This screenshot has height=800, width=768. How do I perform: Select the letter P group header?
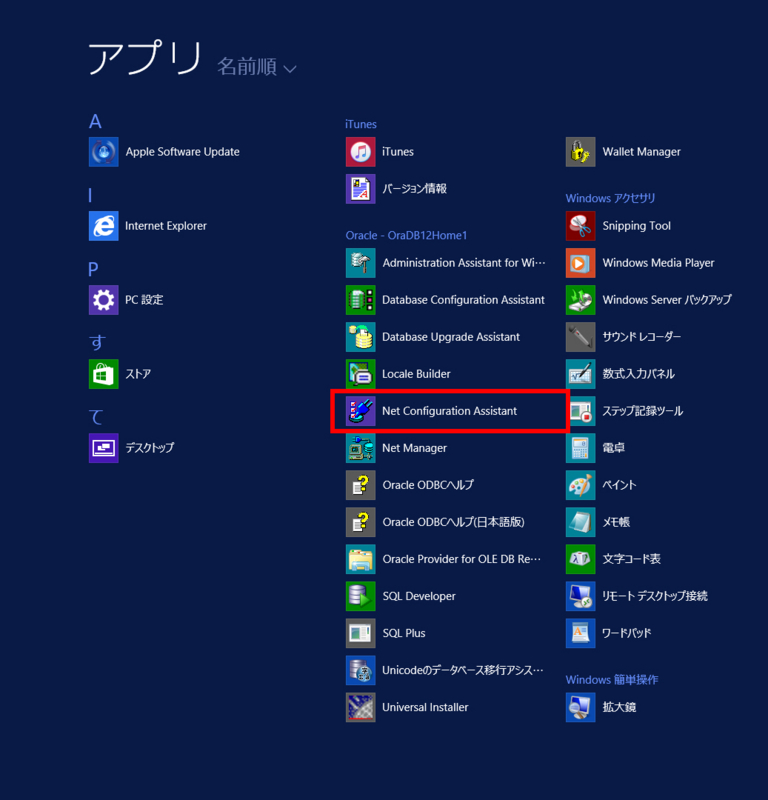pyautogui.click(x=93, y=269)
